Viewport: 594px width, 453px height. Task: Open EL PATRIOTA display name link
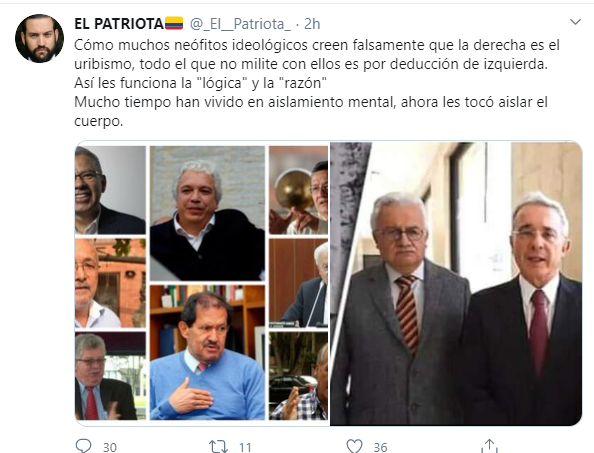[119, 24]
